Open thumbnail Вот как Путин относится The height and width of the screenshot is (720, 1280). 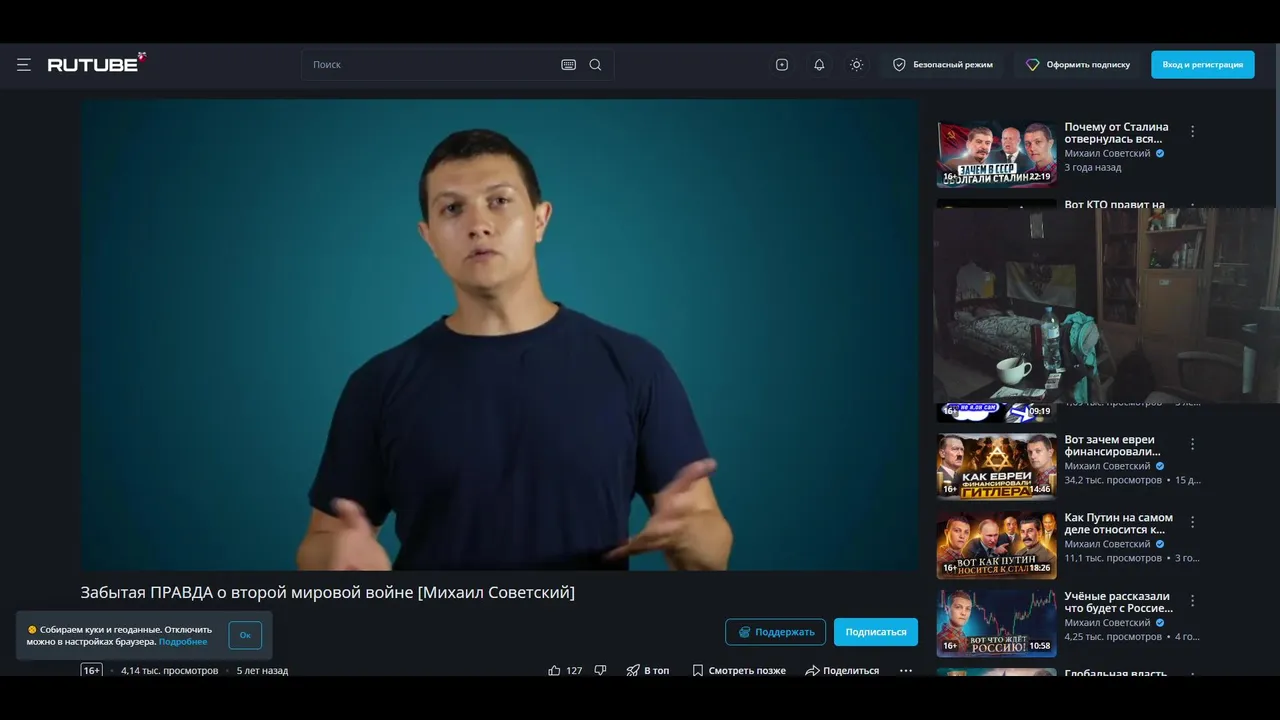(996, 545)
